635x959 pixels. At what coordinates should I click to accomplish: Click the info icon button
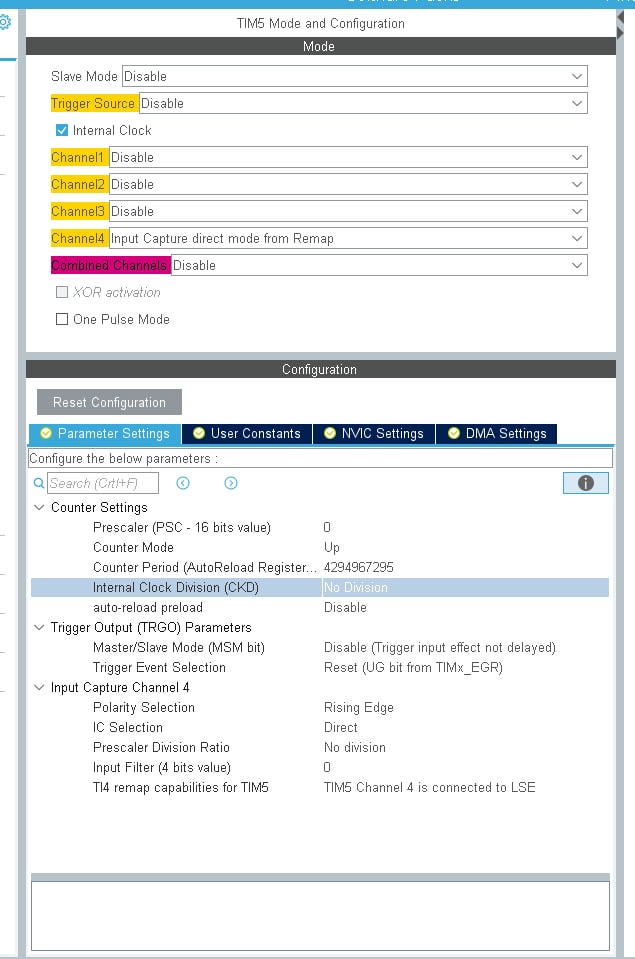tap(585, 483)
